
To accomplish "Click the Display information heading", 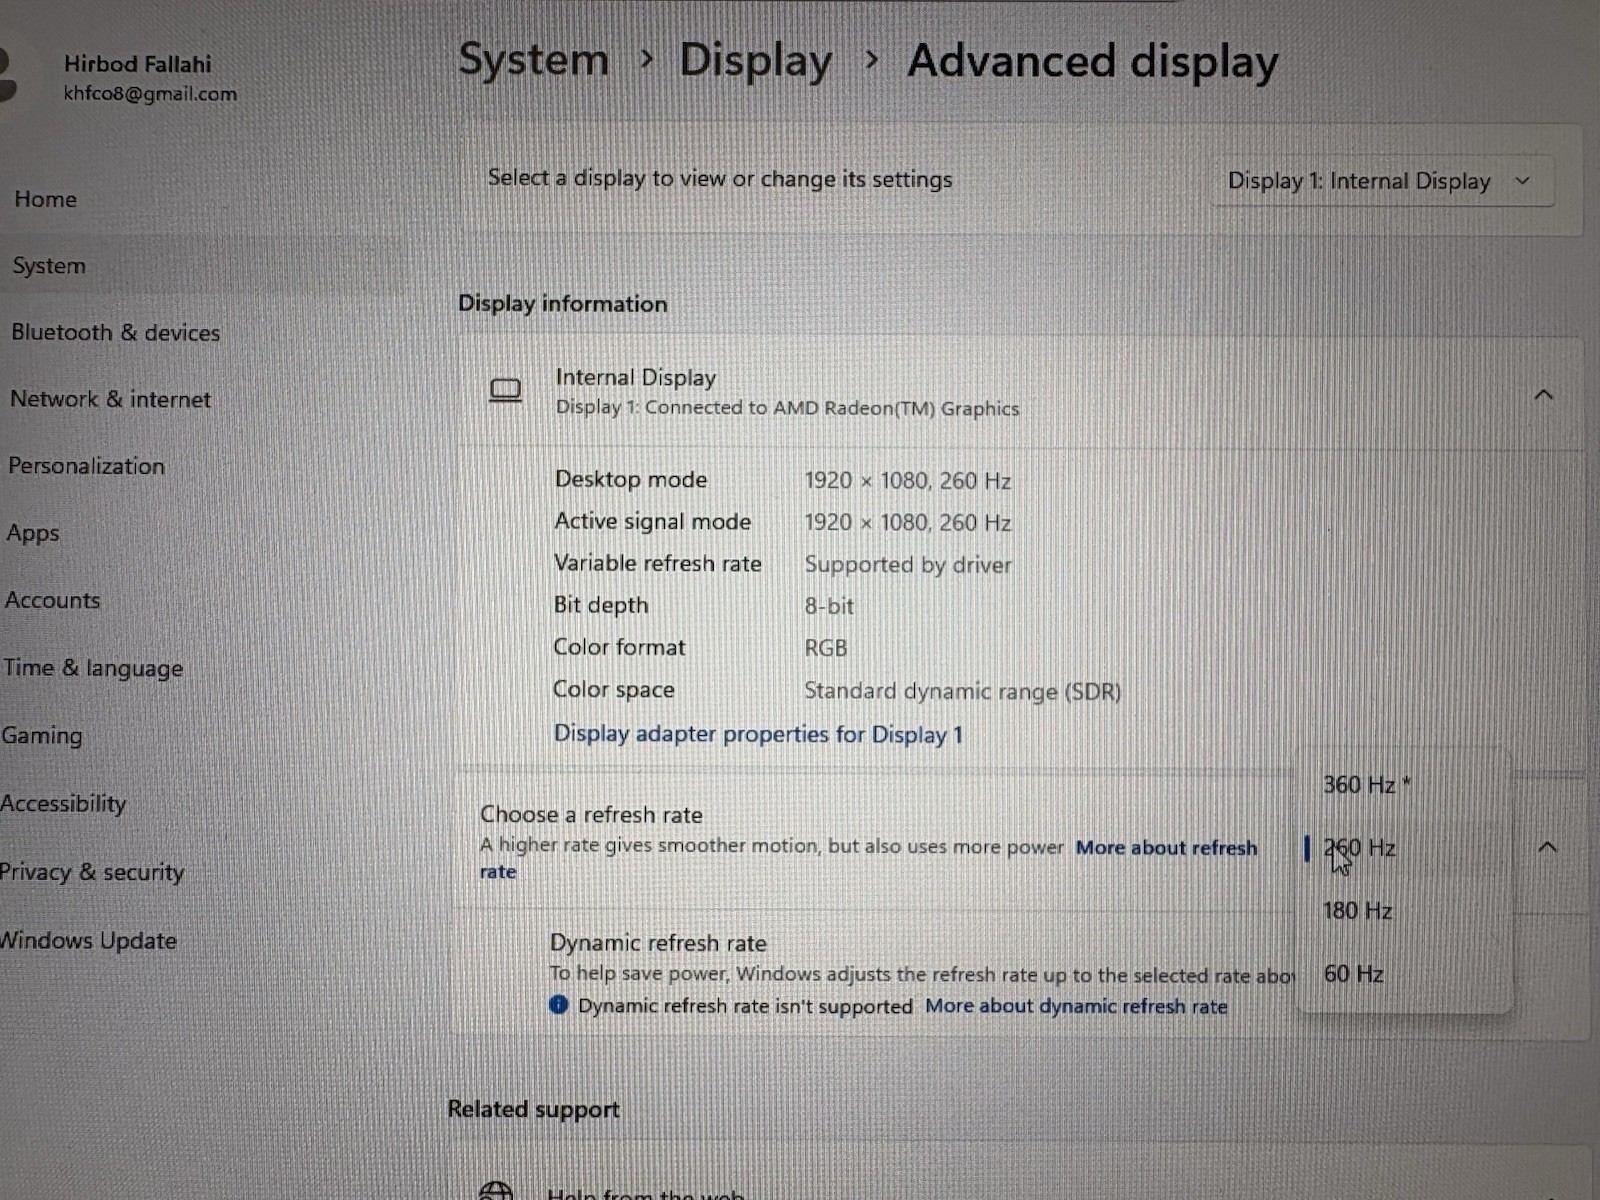I will coord(562,304).
